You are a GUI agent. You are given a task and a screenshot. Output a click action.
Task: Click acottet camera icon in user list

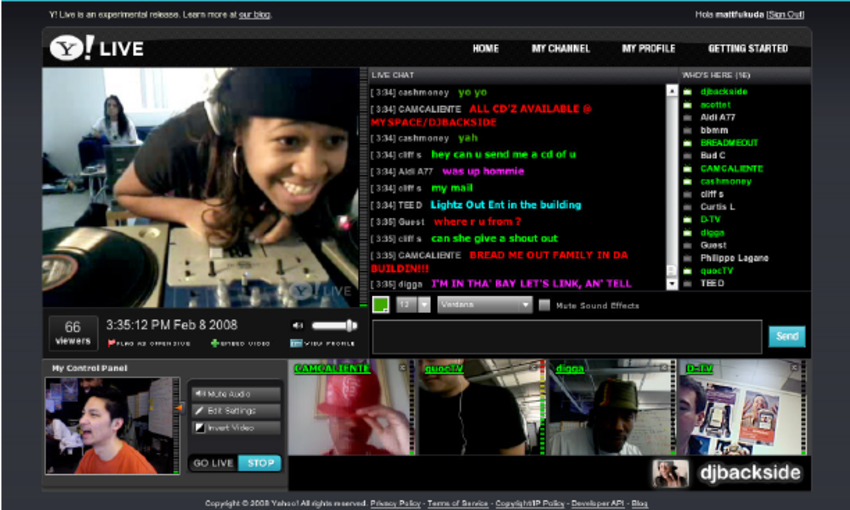coord(687,105)
